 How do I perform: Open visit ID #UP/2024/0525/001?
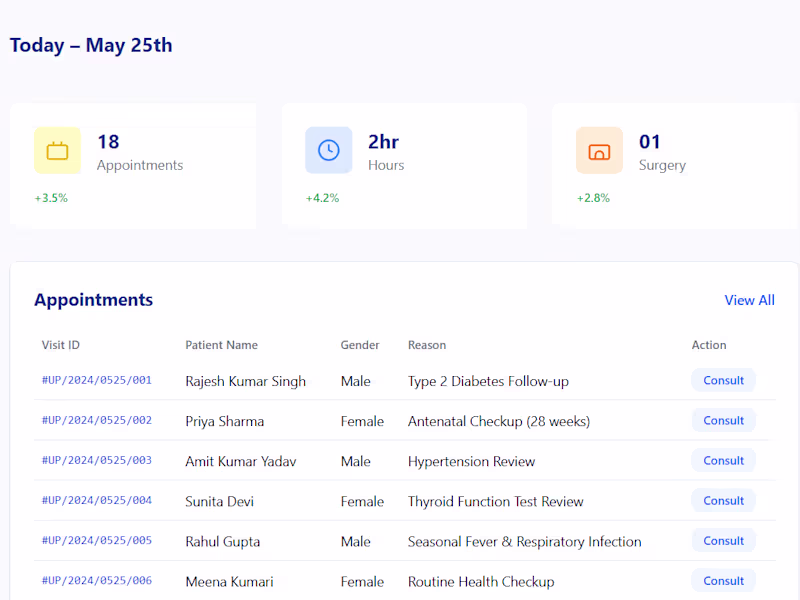[x=97, y=381]
